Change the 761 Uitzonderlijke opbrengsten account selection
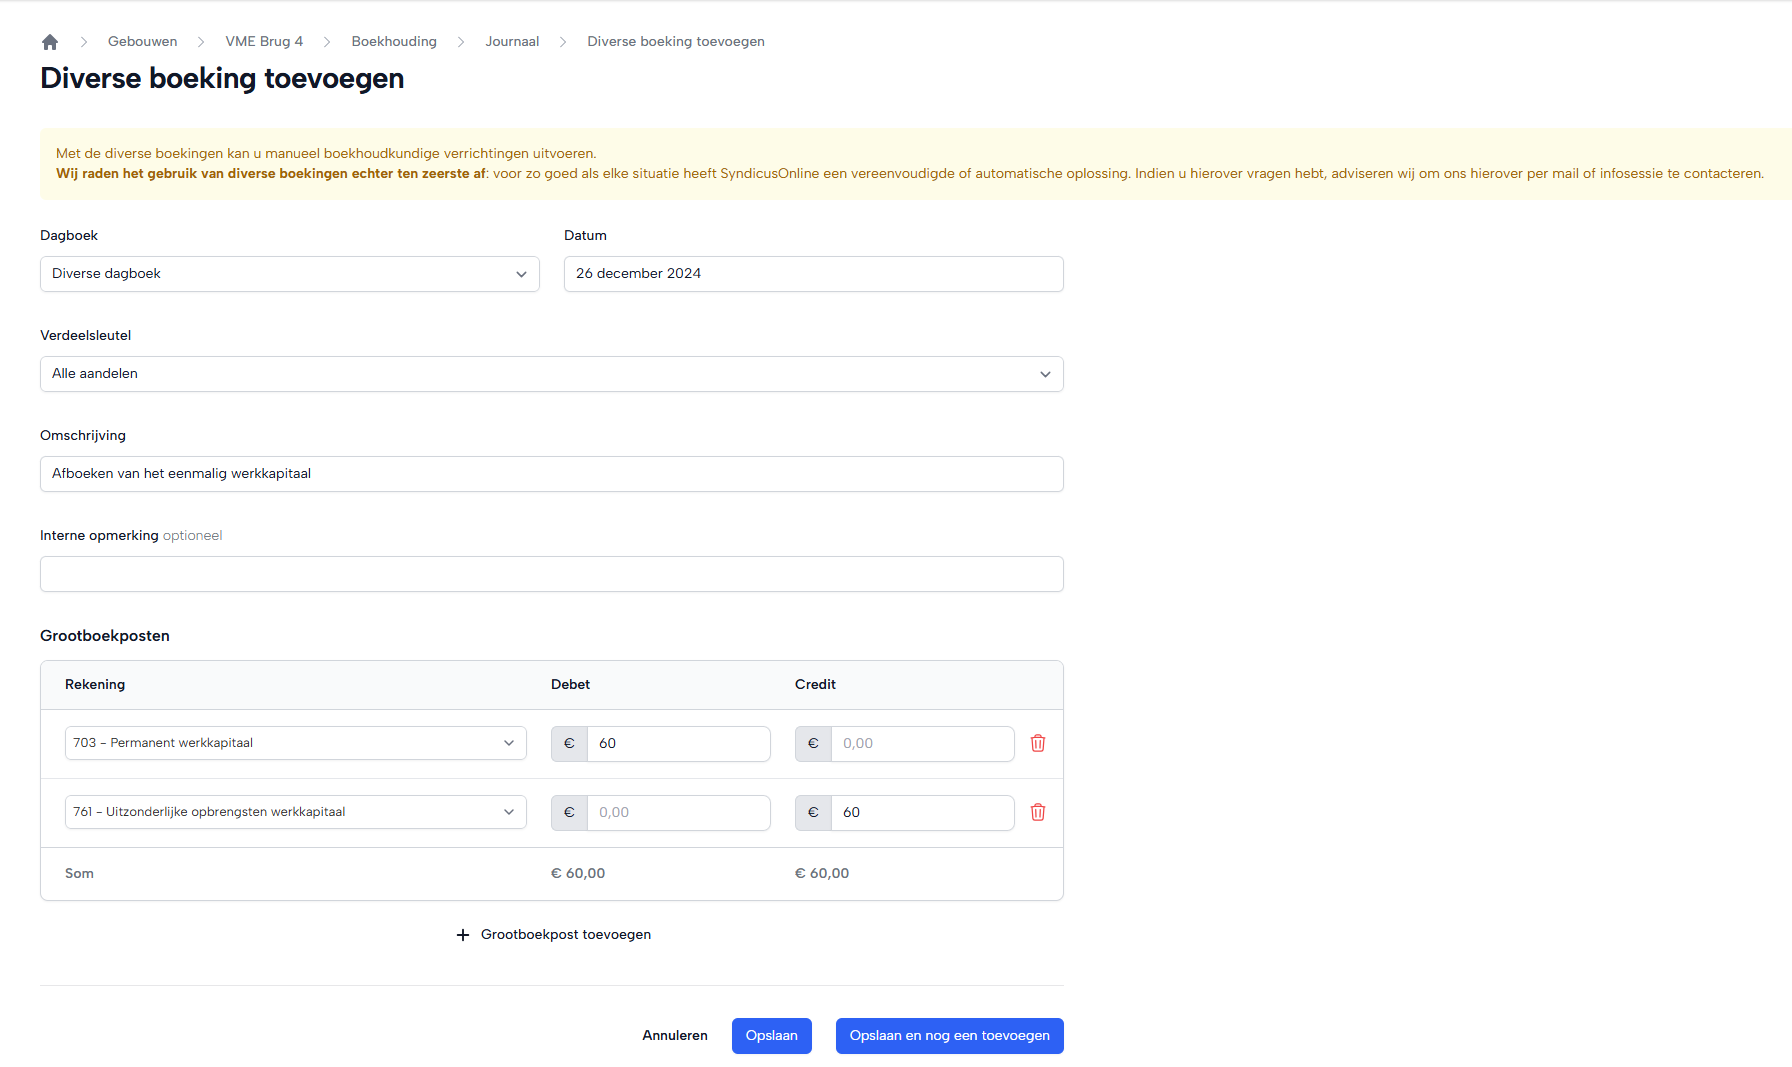Screen dimensions: 1792x1067 coord(295,812)
